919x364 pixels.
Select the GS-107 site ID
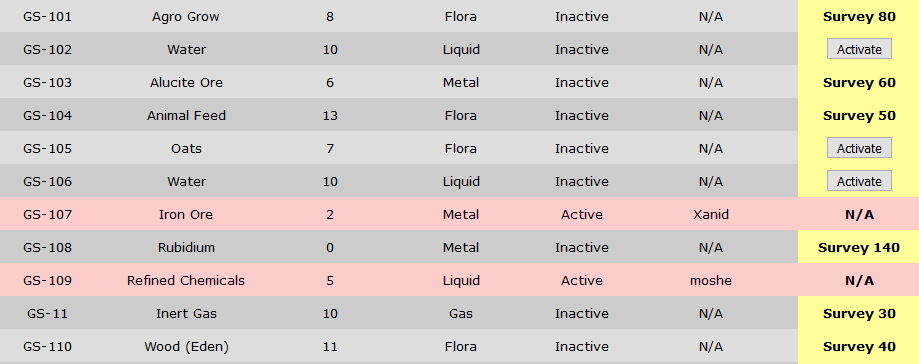tap(47, 215)
